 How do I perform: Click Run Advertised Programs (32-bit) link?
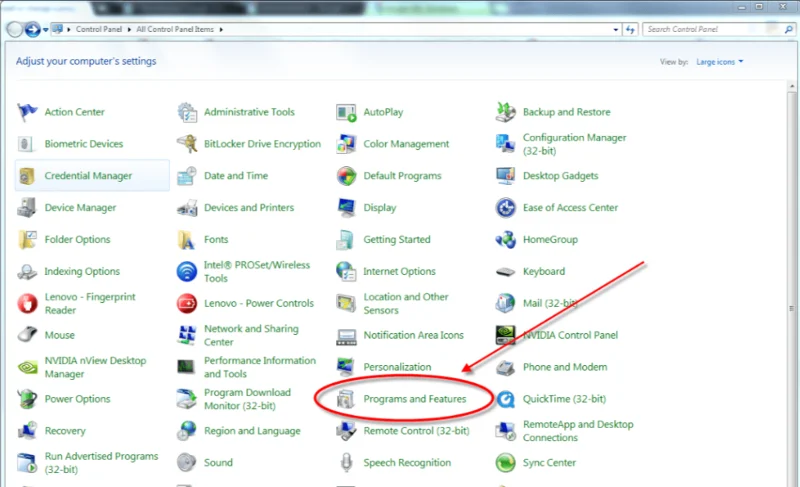[101, 463]
